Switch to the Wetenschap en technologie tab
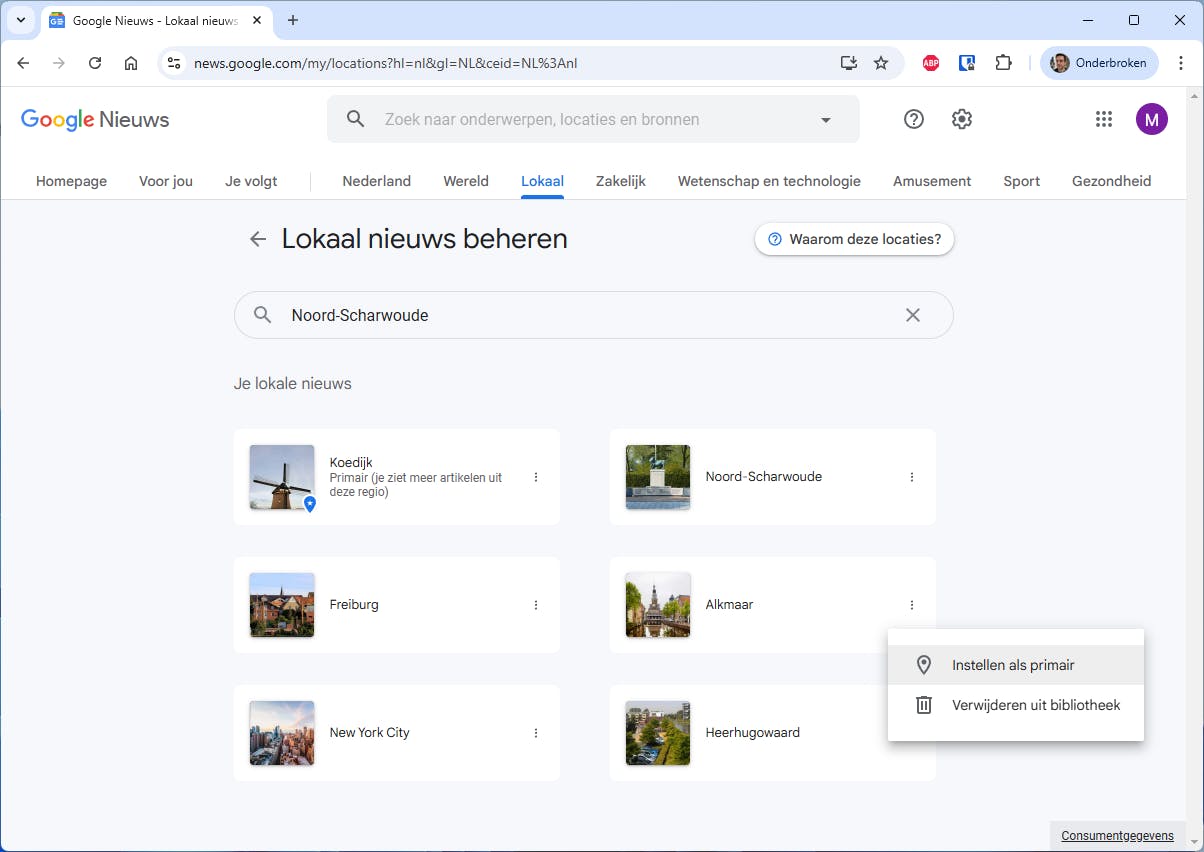1204x852 pixels. [x=769, y=181]
